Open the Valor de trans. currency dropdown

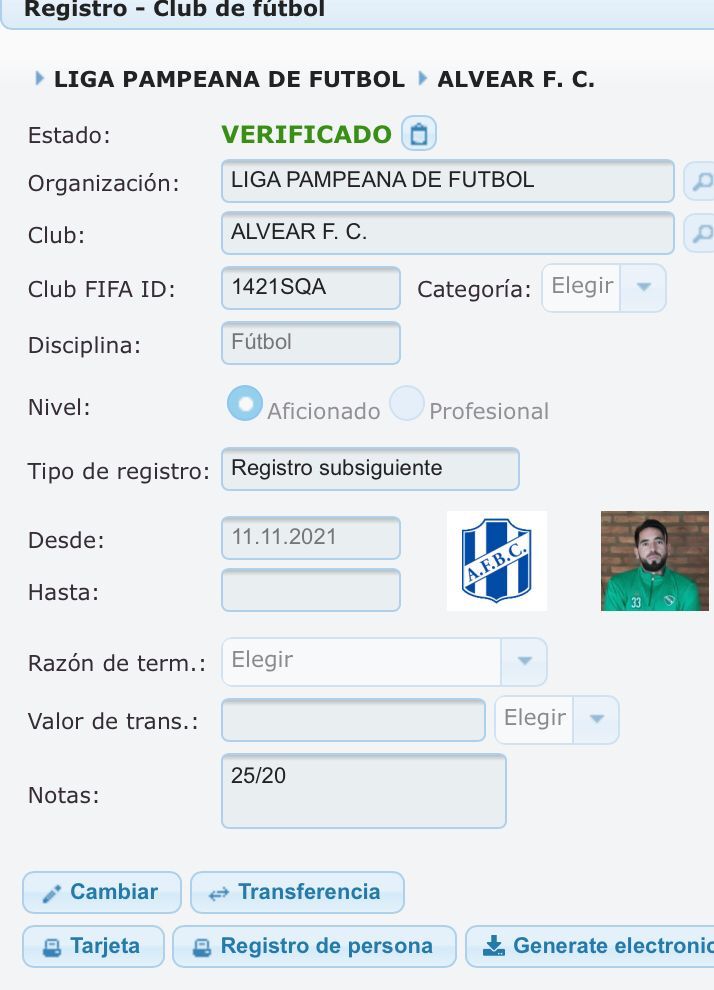tap(556, 720)
